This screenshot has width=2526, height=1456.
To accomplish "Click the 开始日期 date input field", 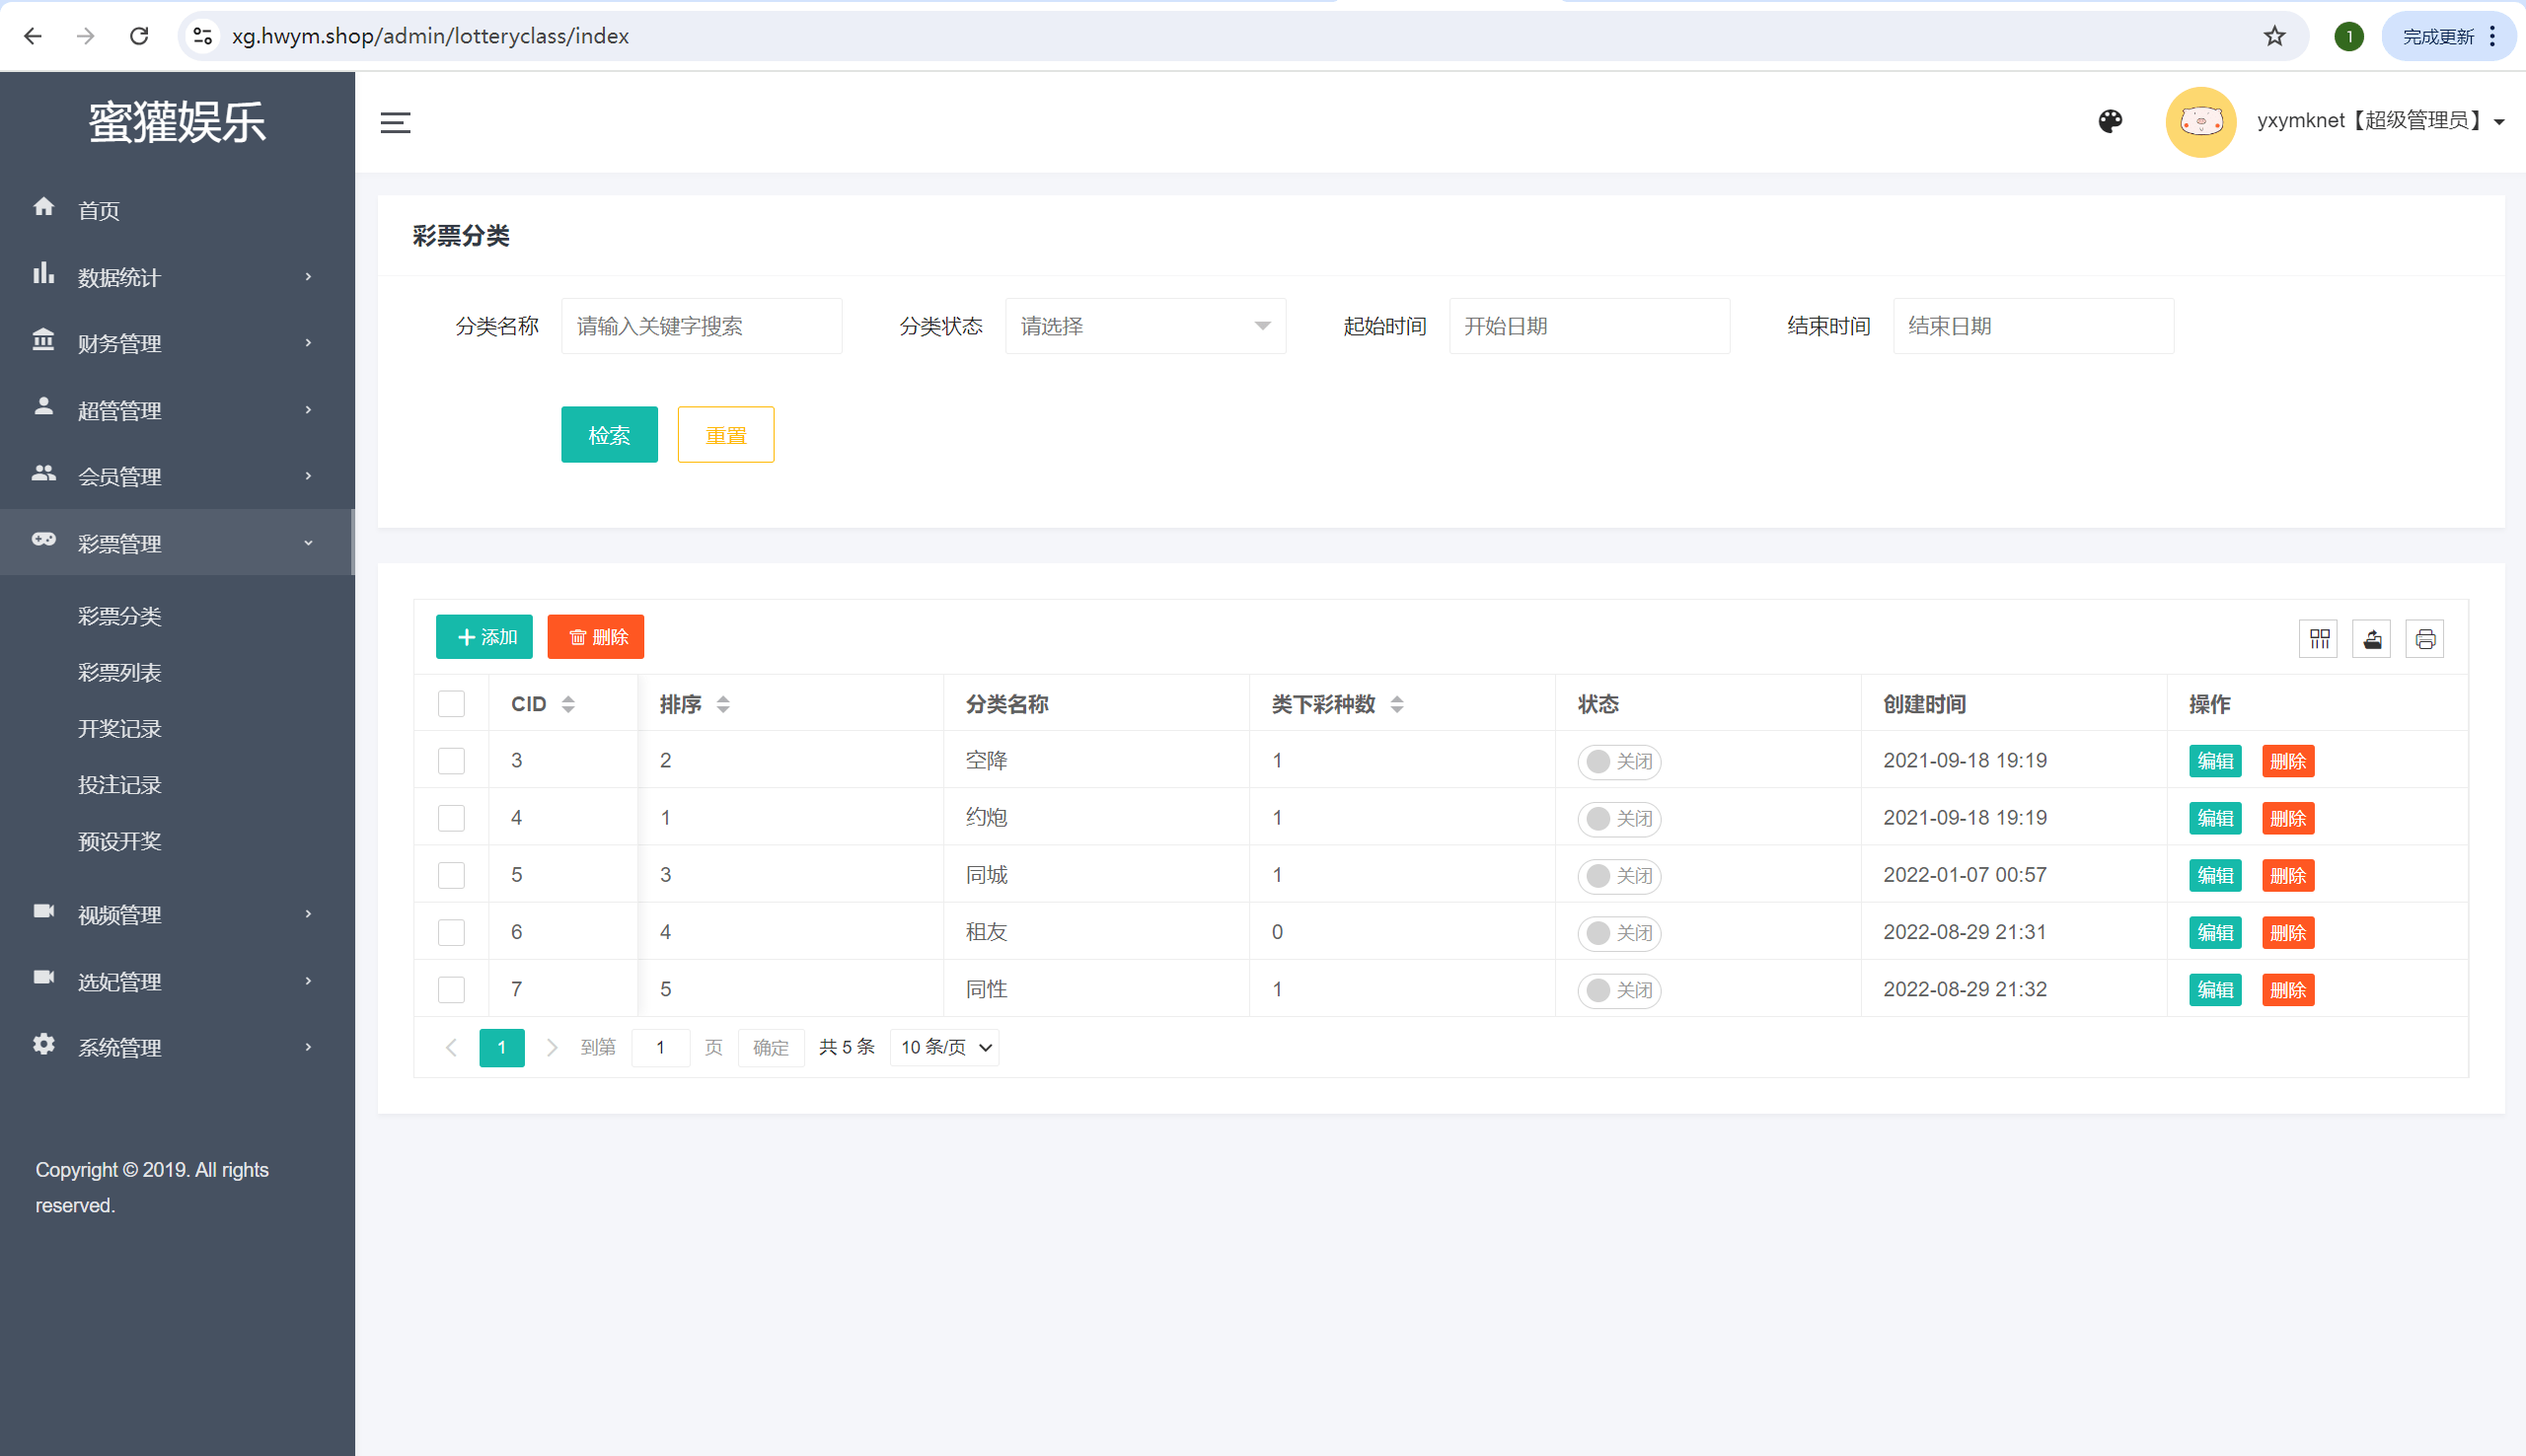I will pyautogui.click(x=1589, y=326).
